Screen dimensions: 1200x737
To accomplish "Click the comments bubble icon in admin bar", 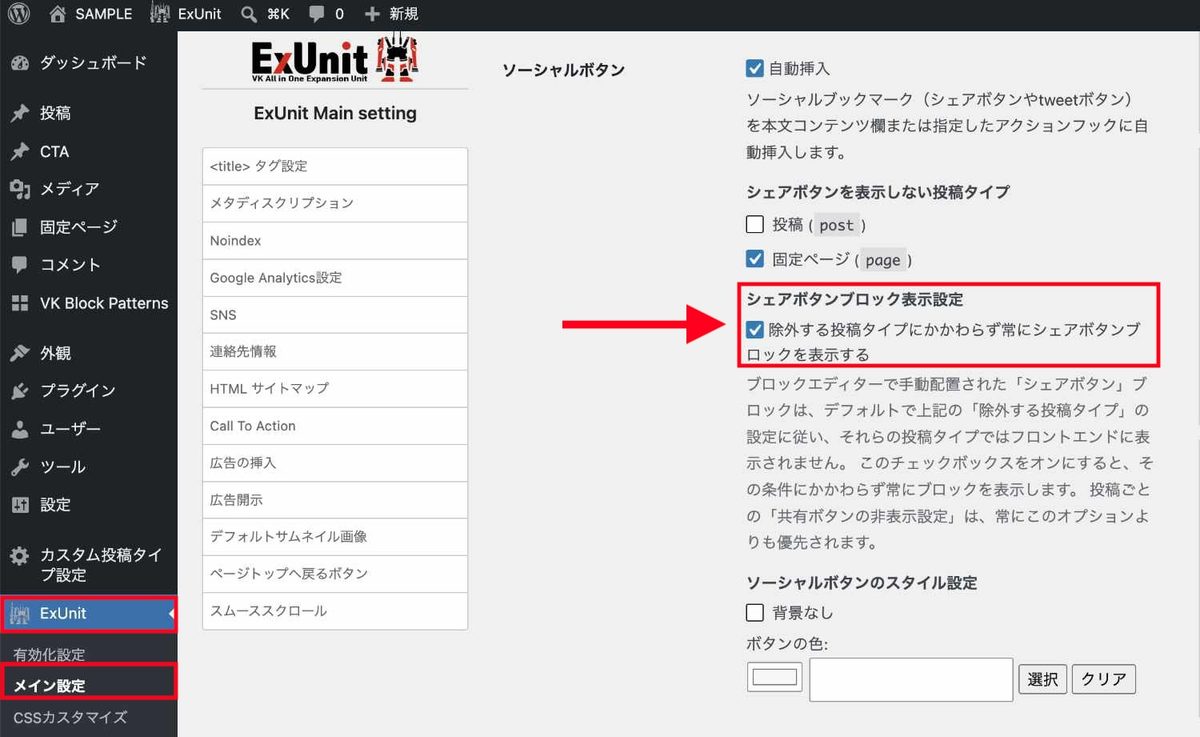I will tap(316, 14).
